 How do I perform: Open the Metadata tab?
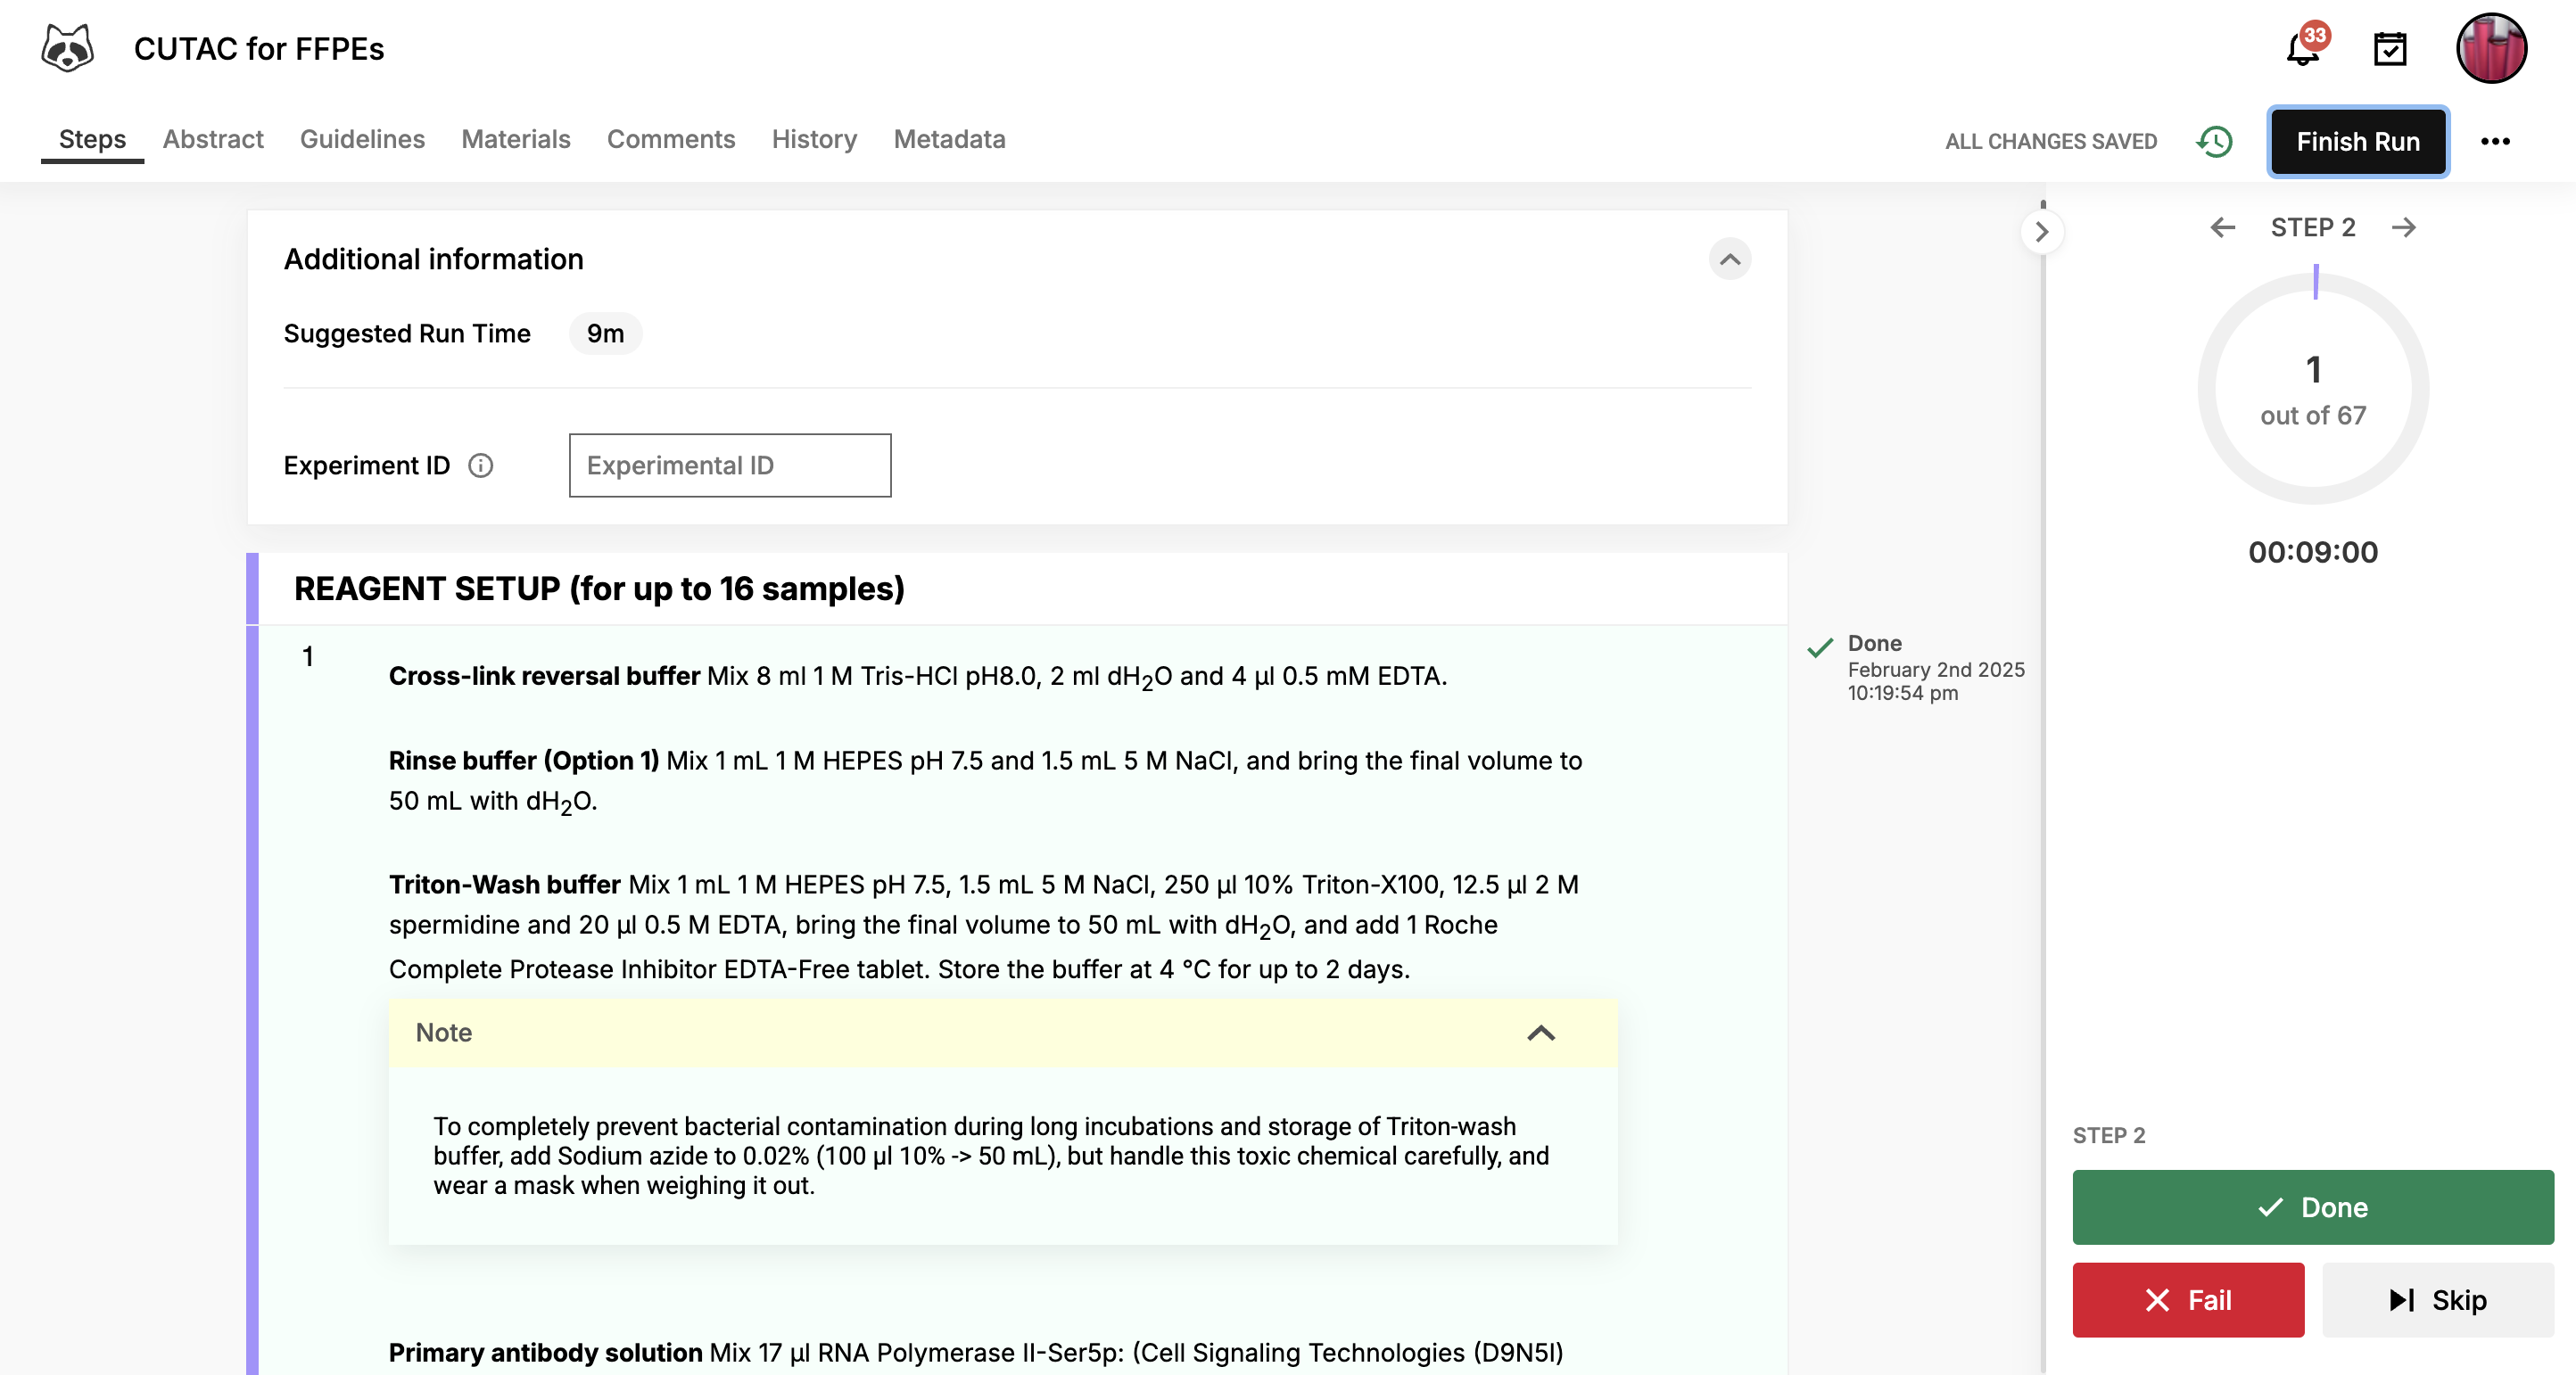point(949,139)
